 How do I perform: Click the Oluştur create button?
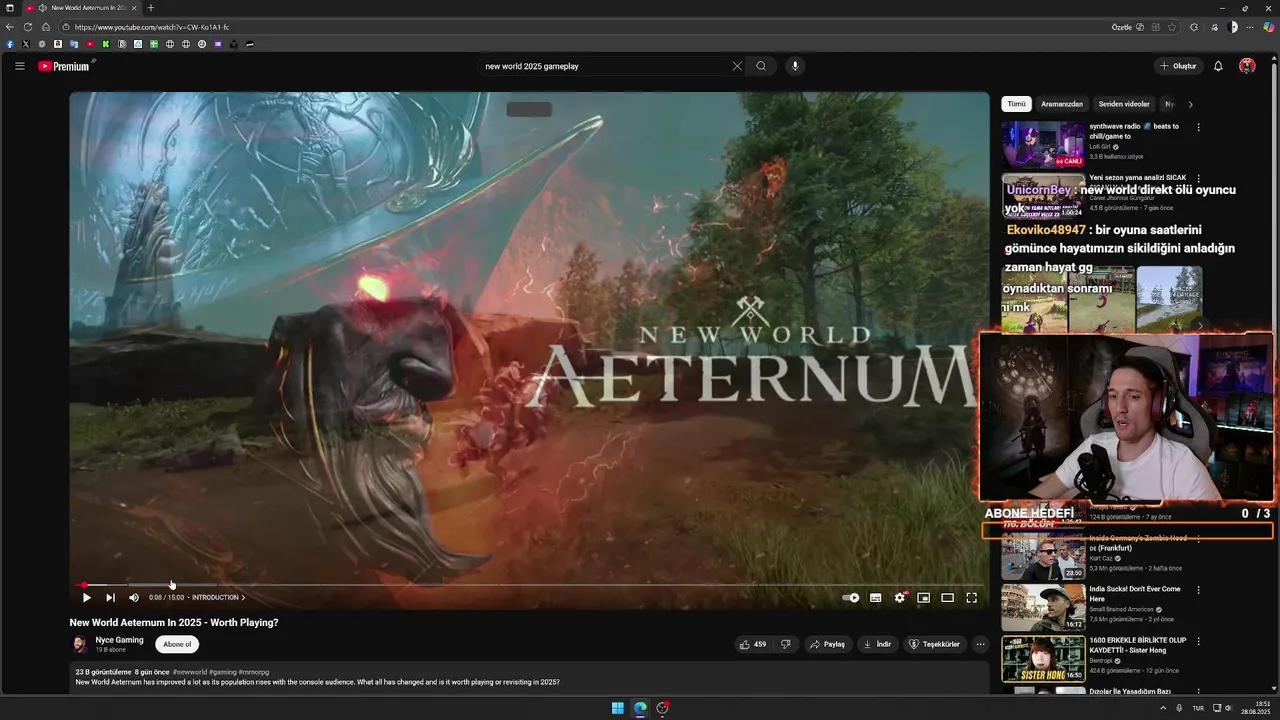(1178, 66)
